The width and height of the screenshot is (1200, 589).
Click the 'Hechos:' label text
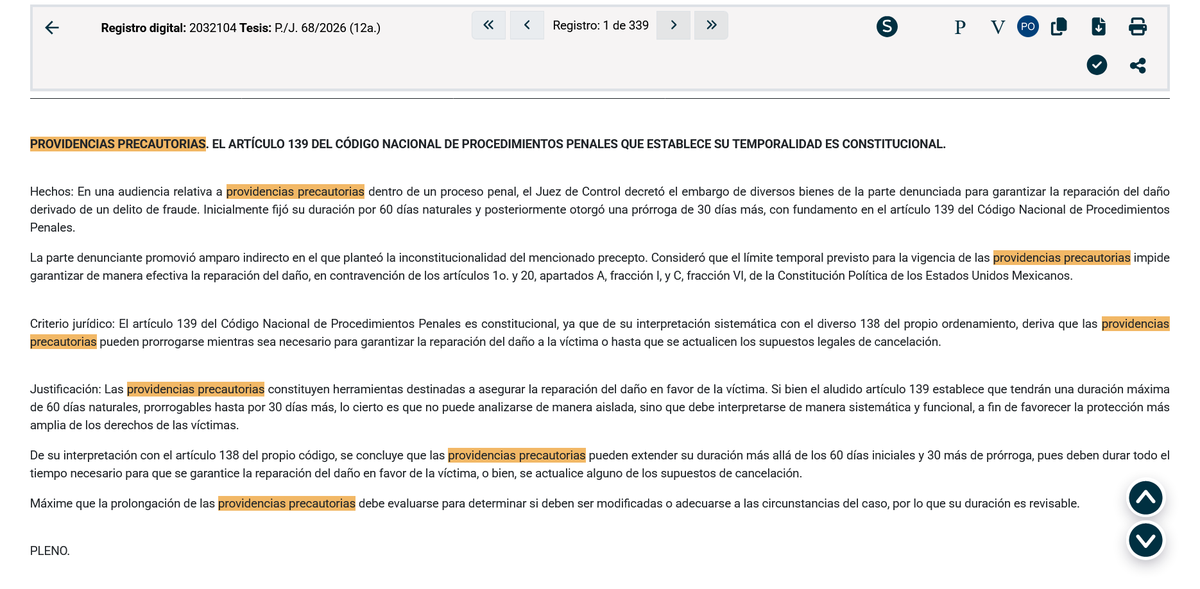click(x=52, y=191)
